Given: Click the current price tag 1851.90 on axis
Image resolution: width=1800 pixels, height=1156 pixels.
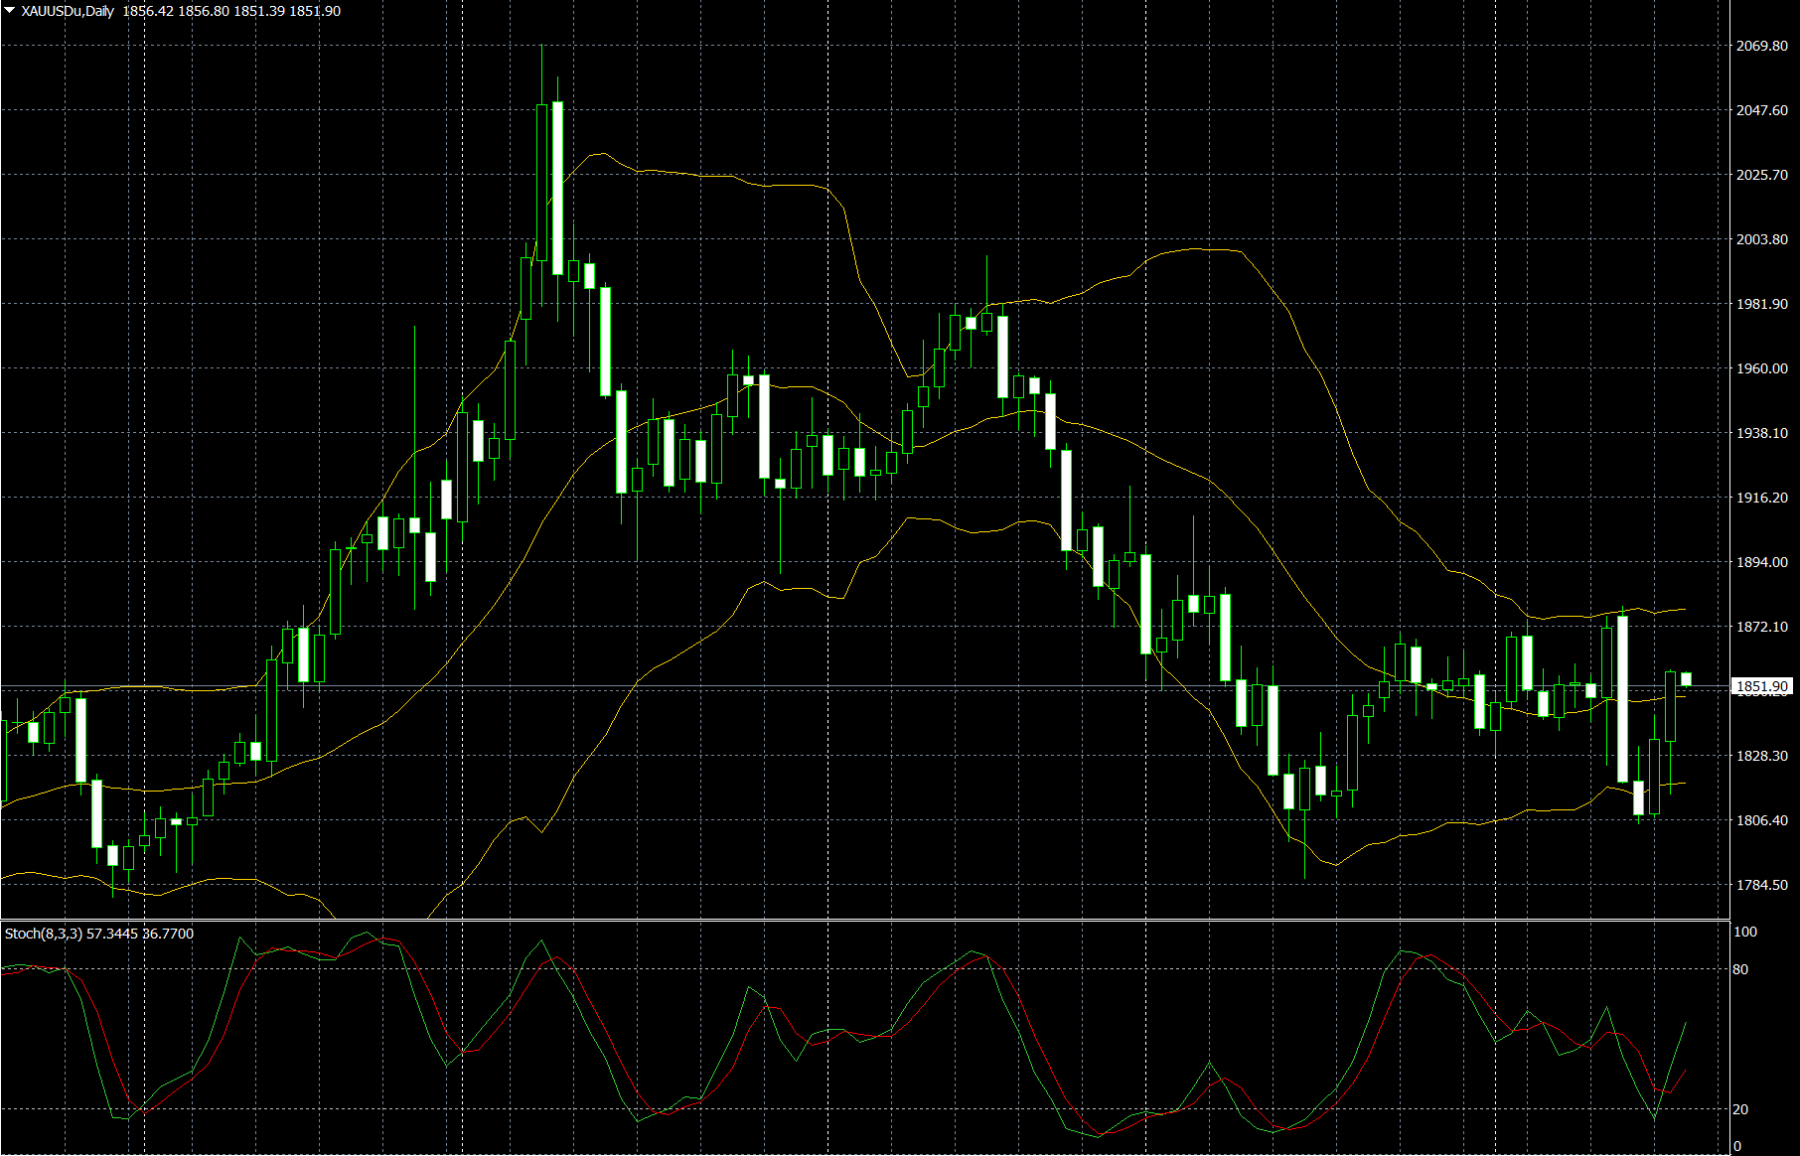Looking at the screenshot, I should pos(1762,686).
